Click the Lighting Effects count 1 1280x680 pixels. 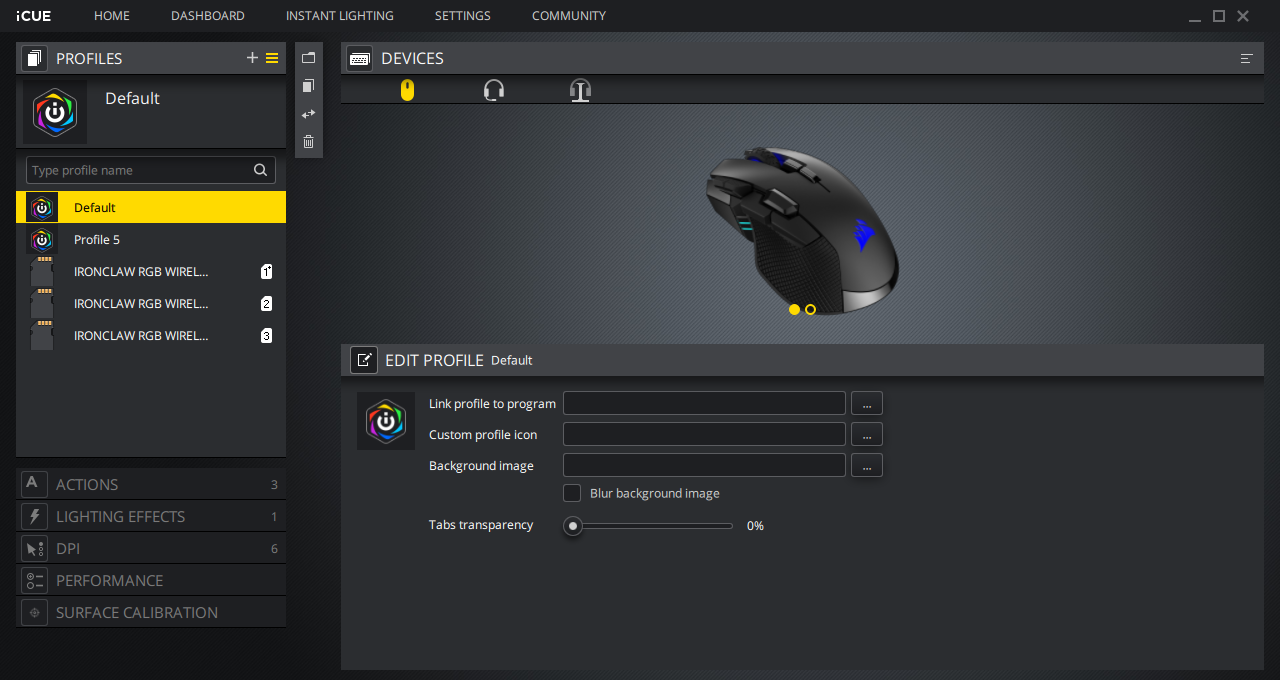[274, 517]
